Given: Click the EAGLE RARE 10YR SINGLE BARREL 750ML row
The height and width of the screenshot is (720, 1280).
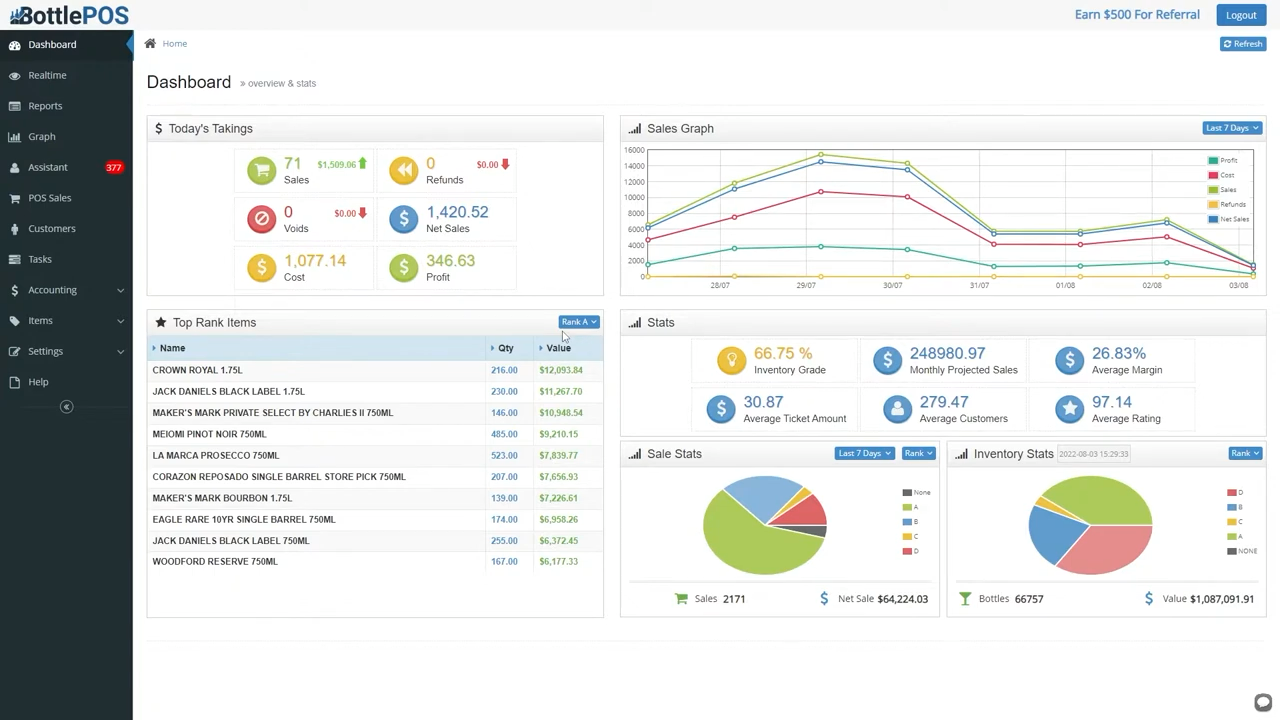Looking at the screenshot, I should coord(375,519).
